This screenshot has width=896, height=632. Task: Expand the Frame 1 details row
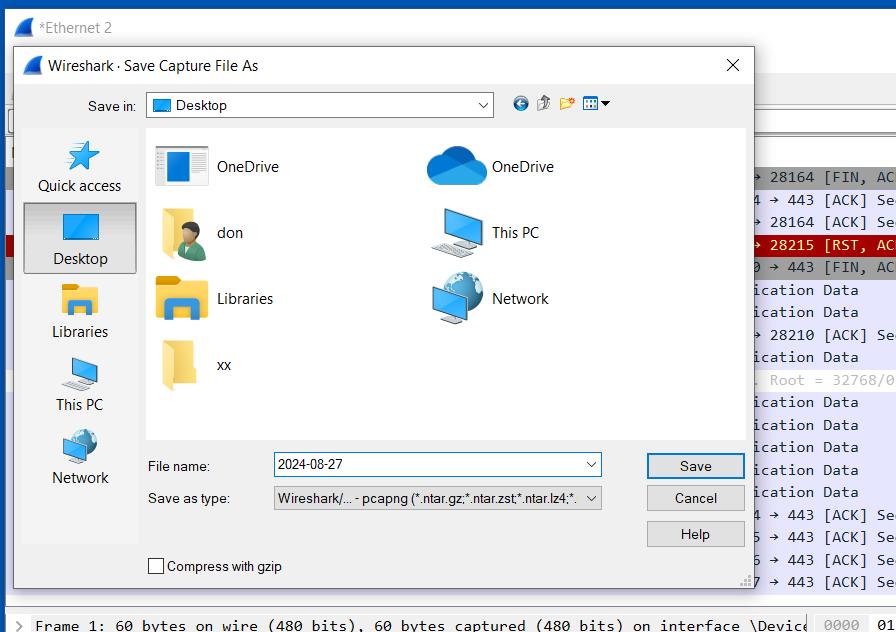(x=19, y=626)
